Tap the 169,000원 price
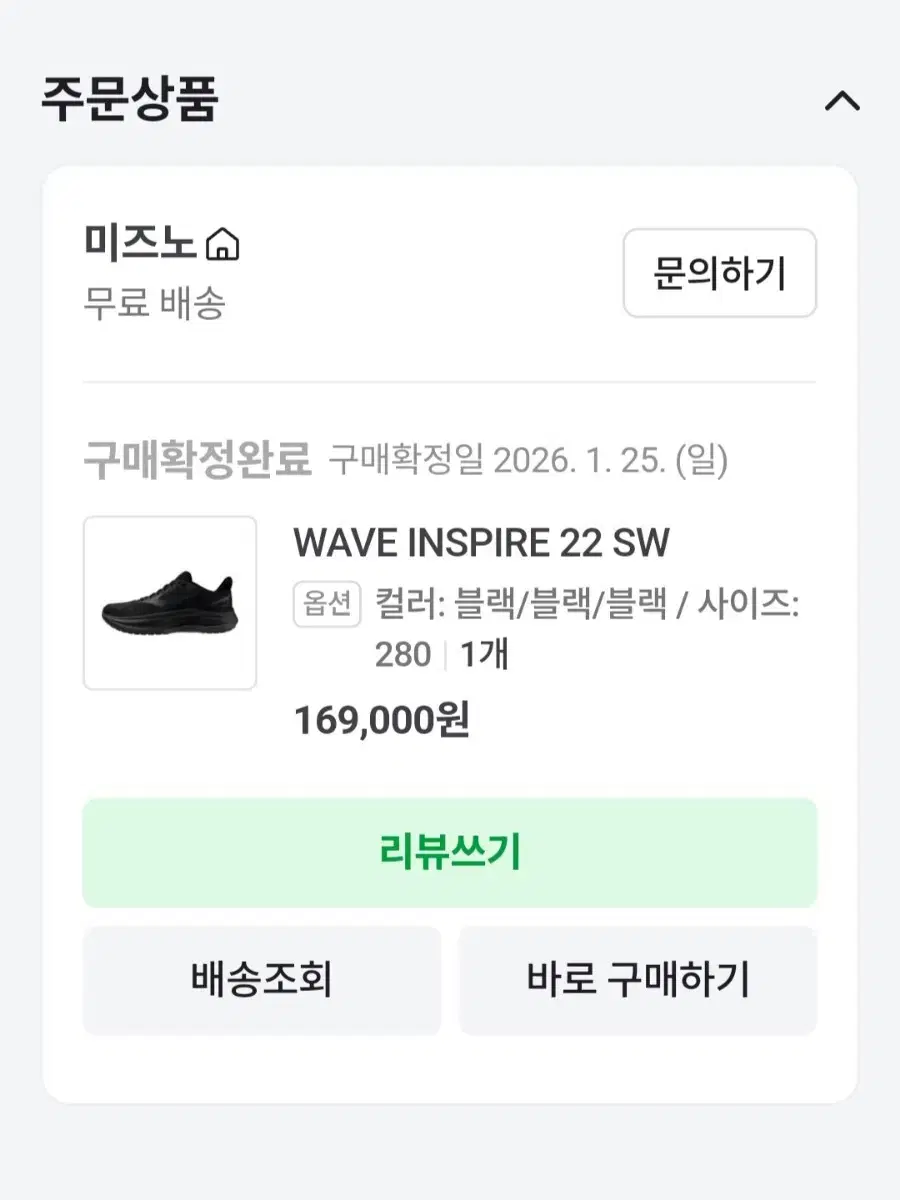This screenshot has width=900, height=1200. pyautogui.click(x=381, y=720)
